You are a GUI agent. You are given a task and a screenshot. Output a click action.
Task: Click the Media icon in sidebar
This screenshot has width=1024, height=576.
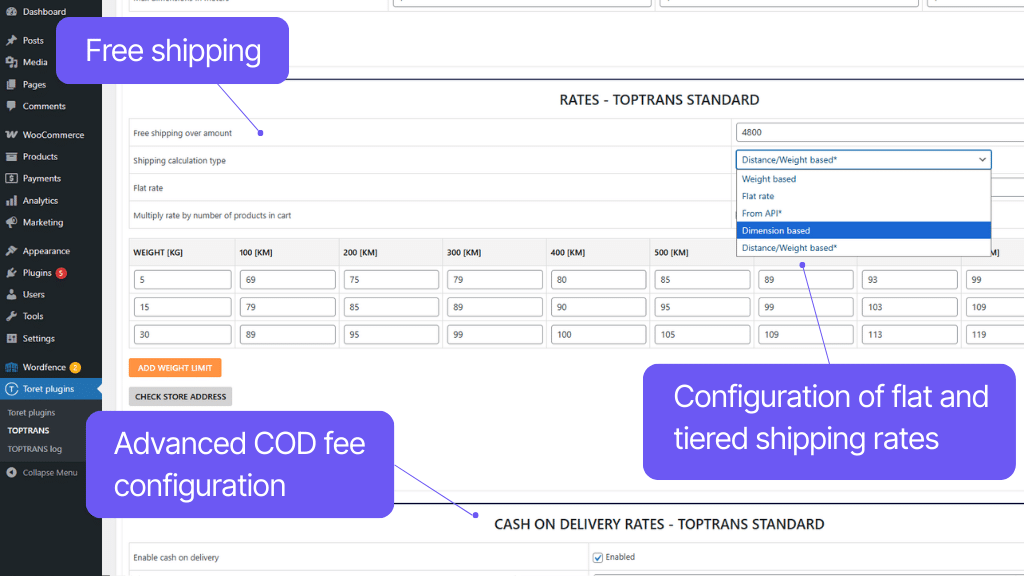pyautogui.click(x=11, y=62)
